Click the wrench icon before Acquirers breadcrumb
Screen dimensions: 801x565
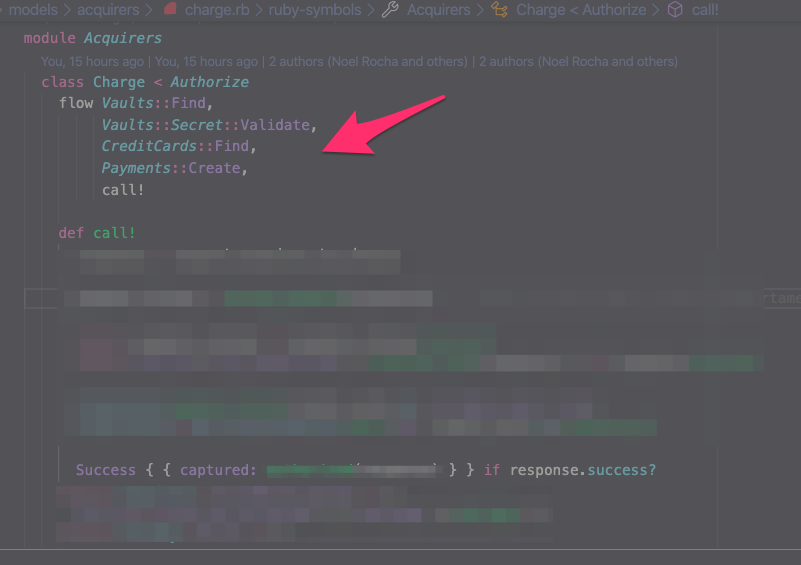[x=390, y=9]
